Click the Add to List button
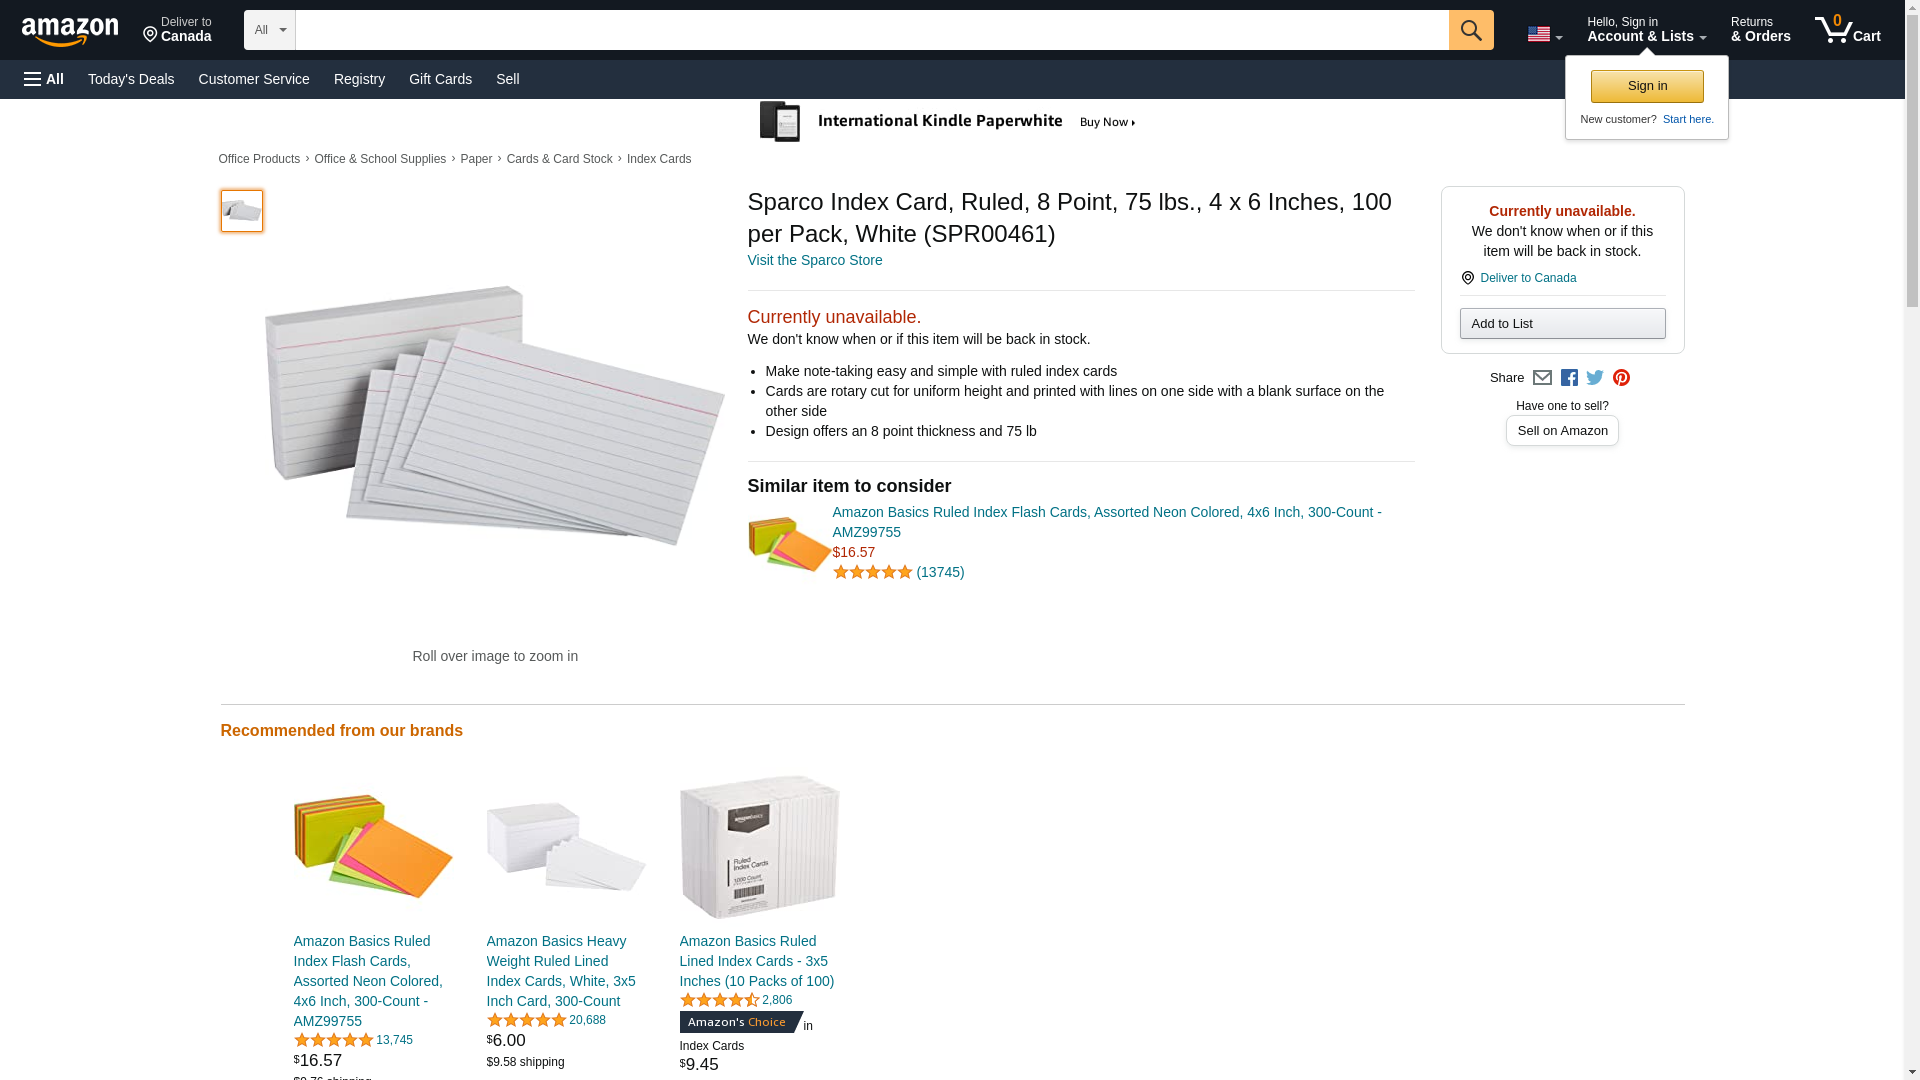The height and width of the screenshot is (1080, 1920). 1562,323
